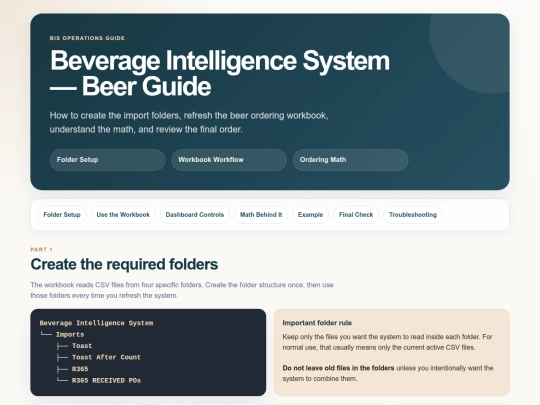
Task: Click the Important folder rule title
Action: (x=317, y=323)
